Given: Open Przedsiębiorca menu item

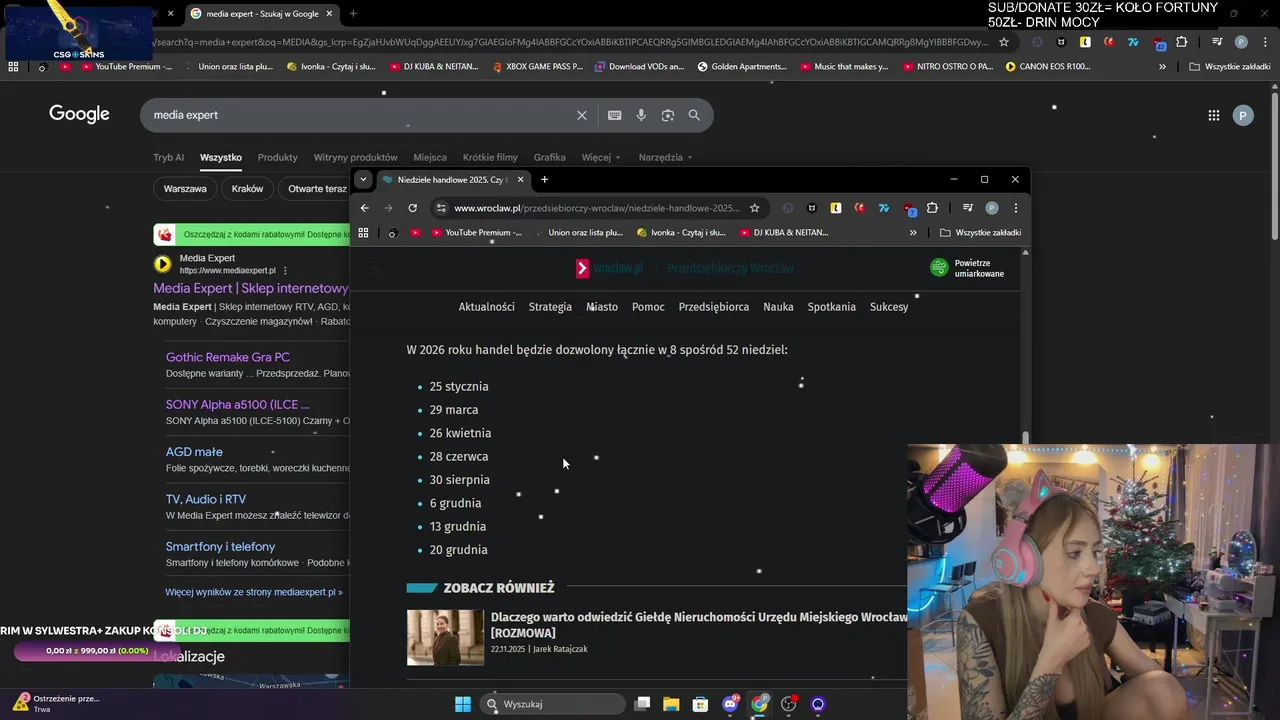Looking at the screenshot, I should 714,307.
